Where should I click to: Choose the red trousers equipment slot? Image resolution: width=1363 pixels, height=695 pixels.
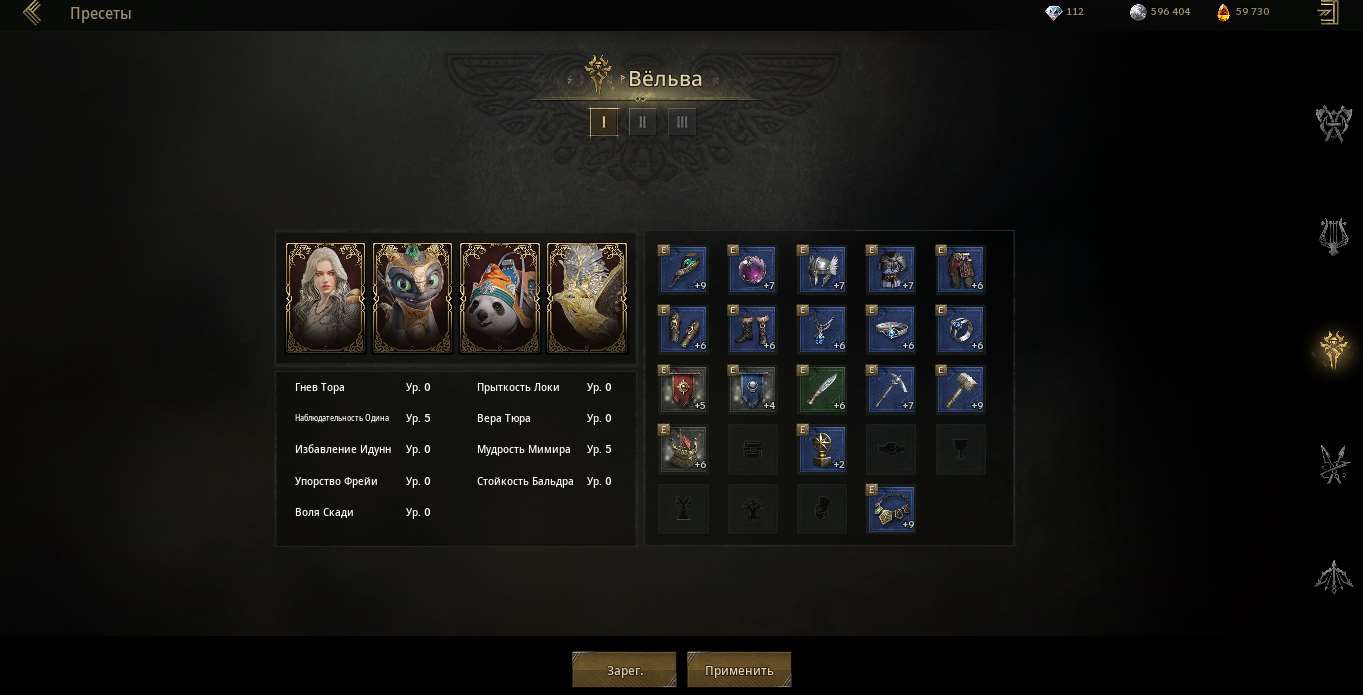click(x=961, y=270)
